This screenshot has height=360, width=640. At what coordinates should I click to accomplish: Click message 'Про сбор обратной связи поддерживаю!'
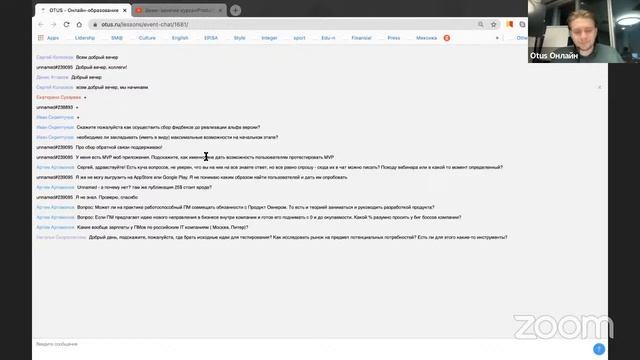click(x=119, y=147)
